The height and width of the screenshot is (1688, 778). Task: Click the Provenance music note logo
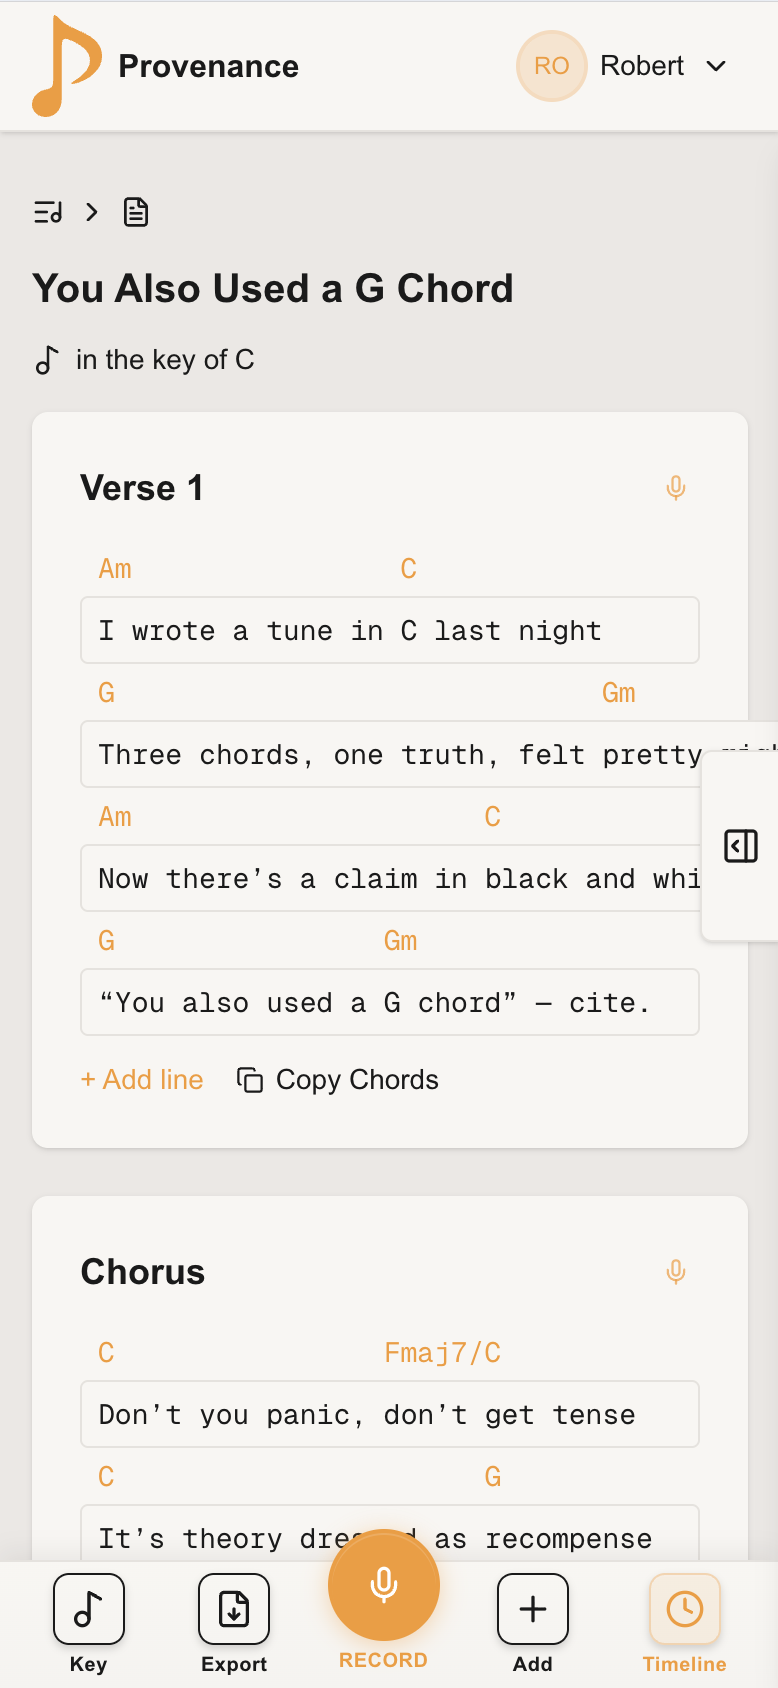[x=66, y=66]
